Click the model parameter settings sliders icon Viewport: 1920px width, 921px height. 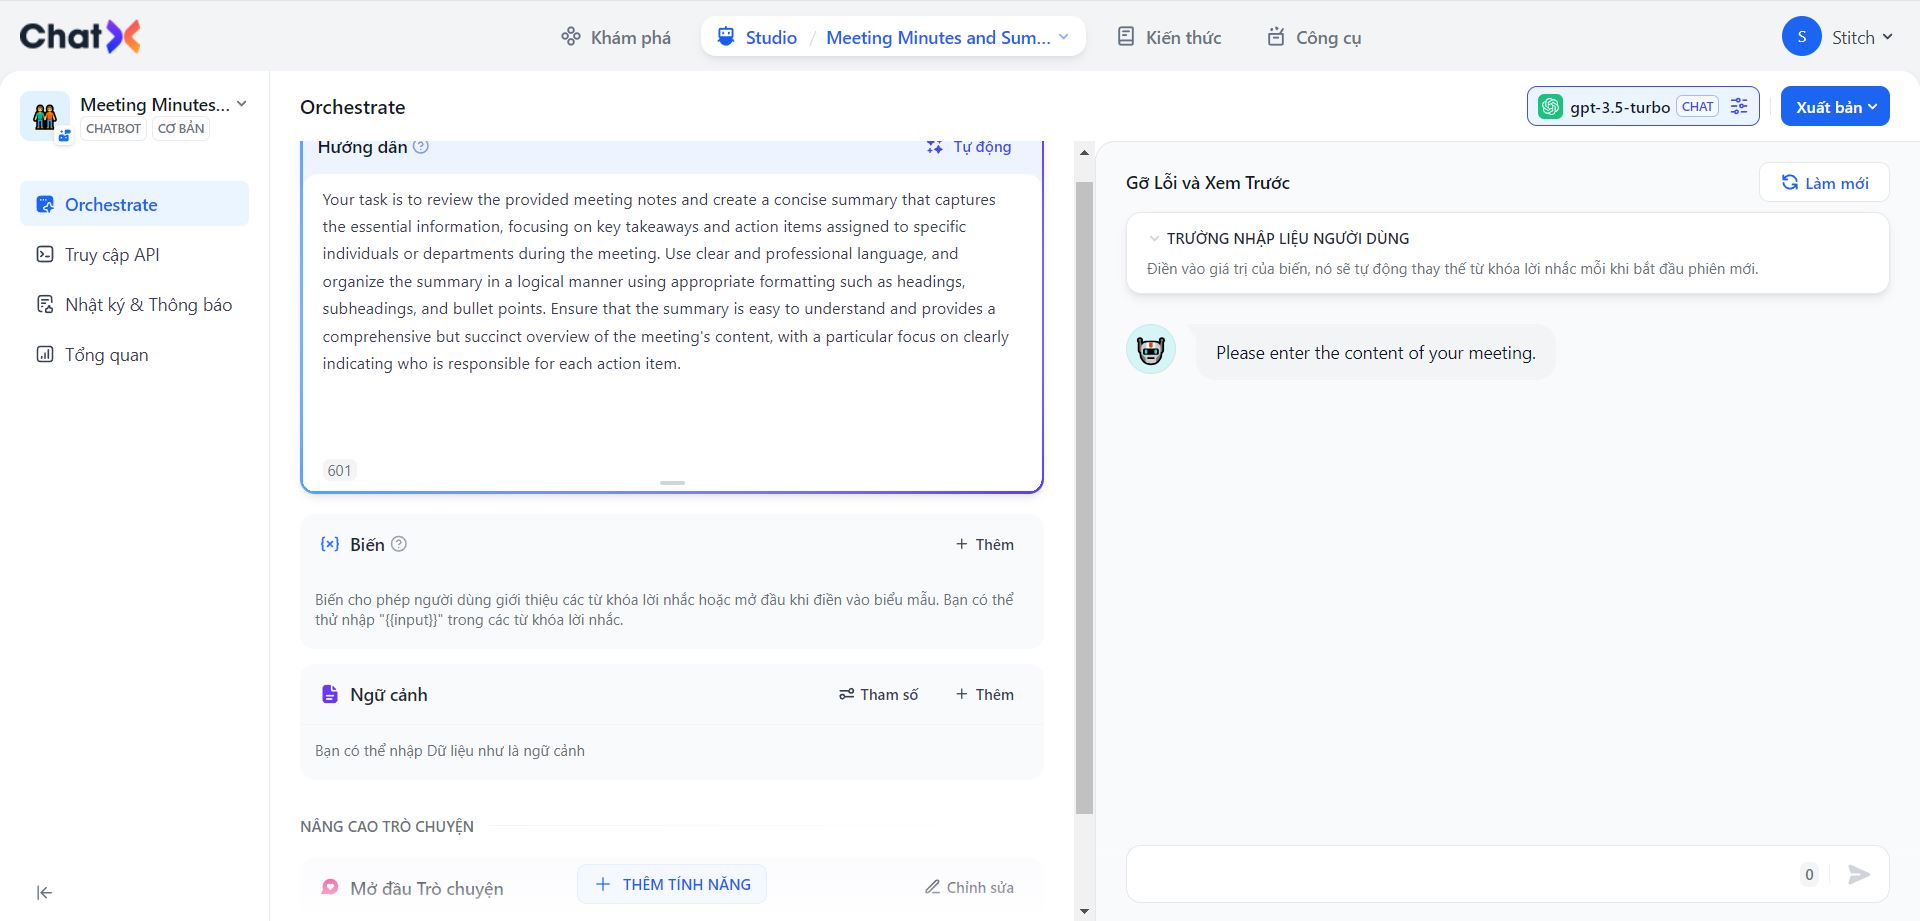tap(1739, 107)
